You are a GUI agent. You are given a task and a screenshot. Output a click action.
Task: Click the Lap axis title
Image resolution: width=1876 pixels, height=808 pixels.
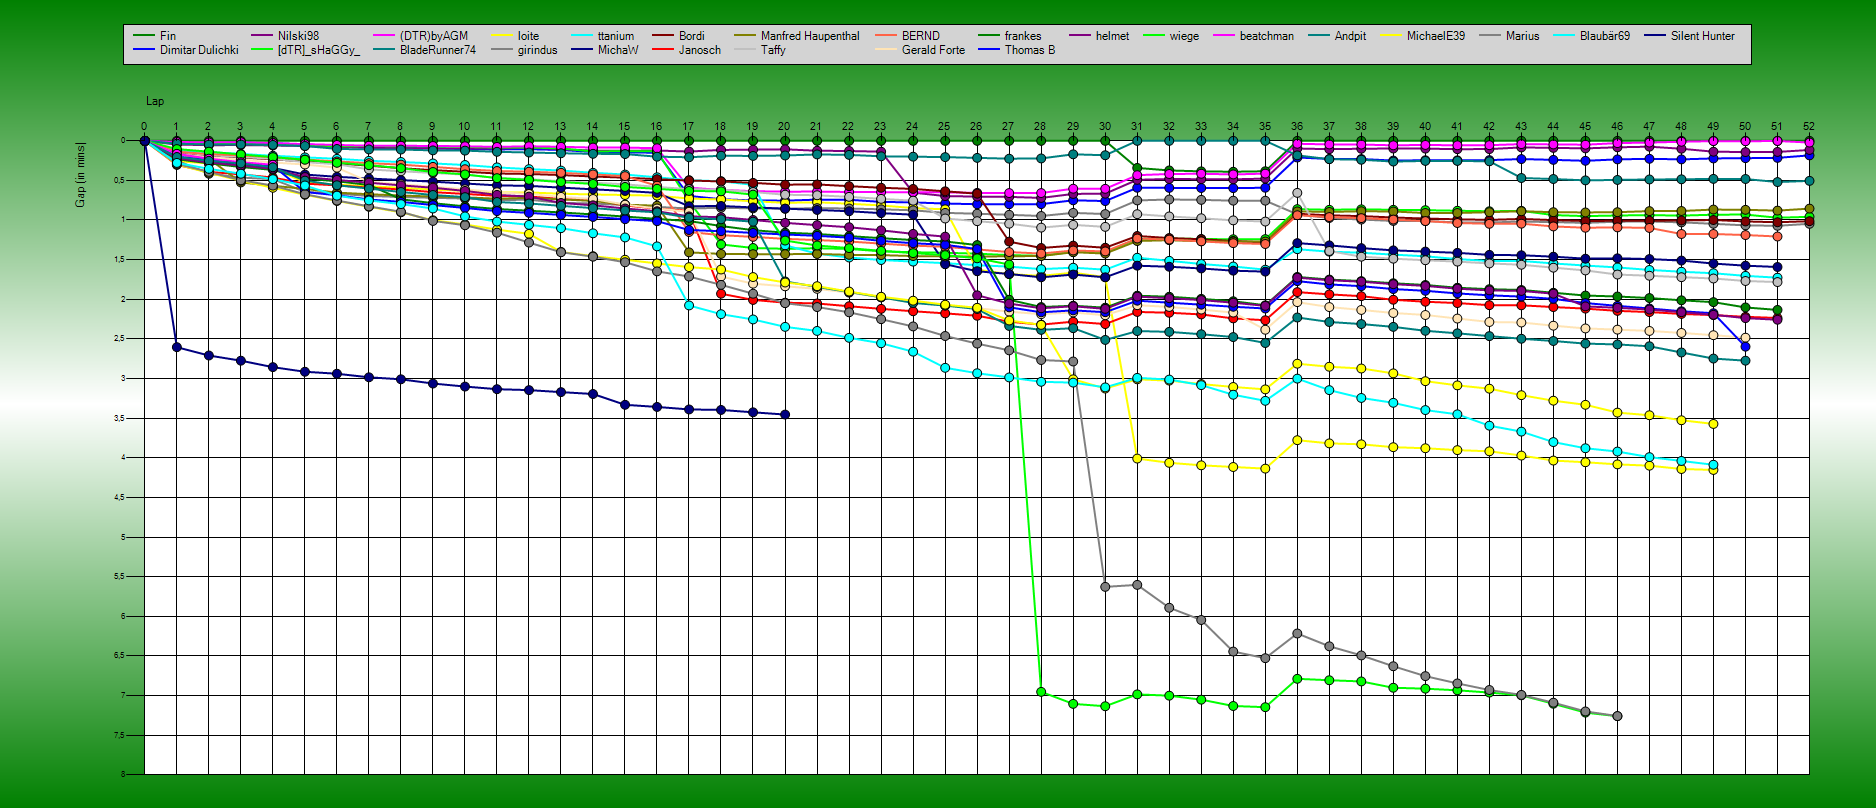click(x=155, y=101)
